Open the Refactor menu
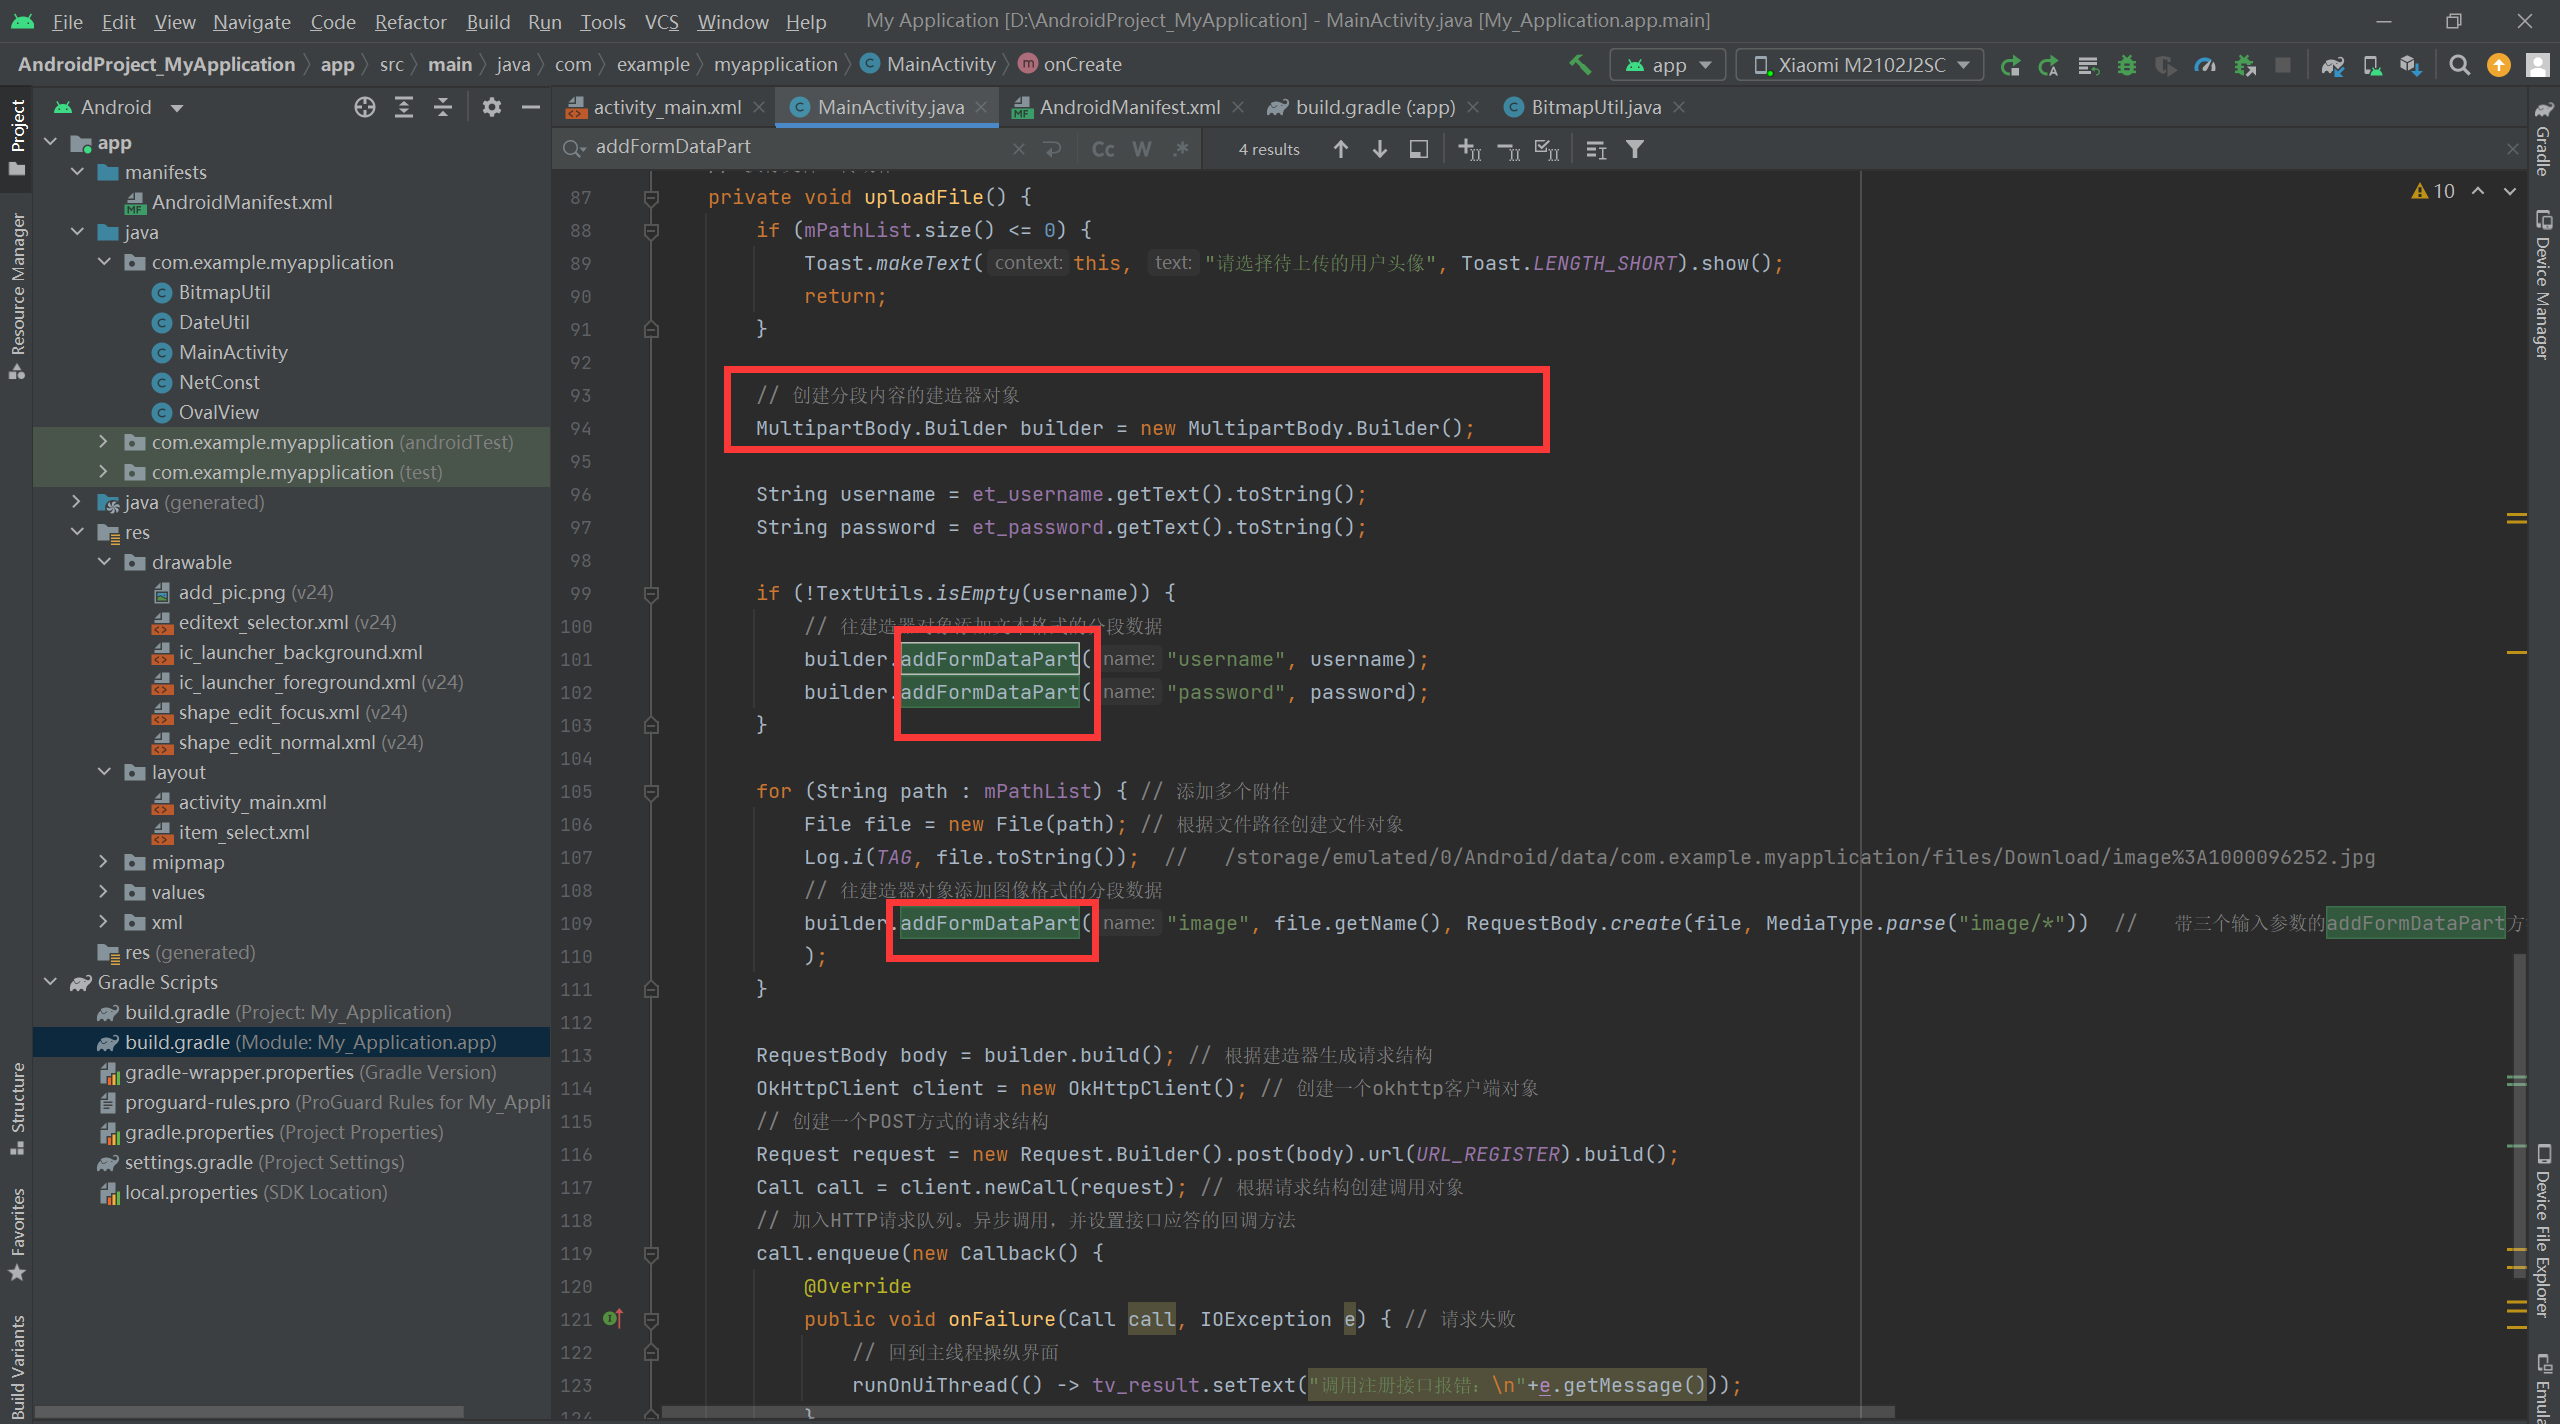Screen dimensions: 2560x1424 click(x=410, y=21)
